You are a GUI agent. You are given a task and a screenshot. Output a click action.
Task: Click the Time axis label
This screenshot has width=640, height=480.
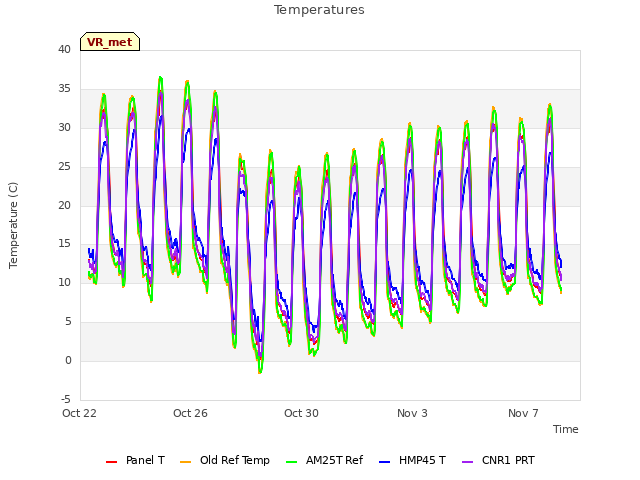566,429
